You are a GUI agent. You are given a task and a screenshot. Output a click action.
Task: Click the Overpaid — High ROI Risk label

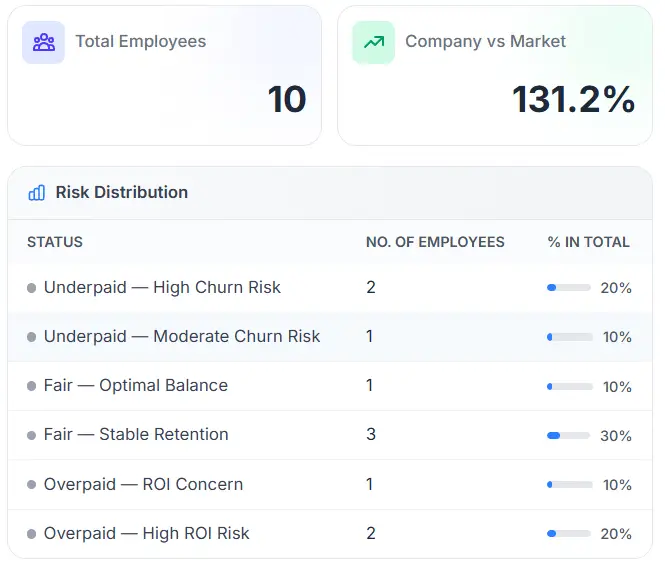[146, 534]
